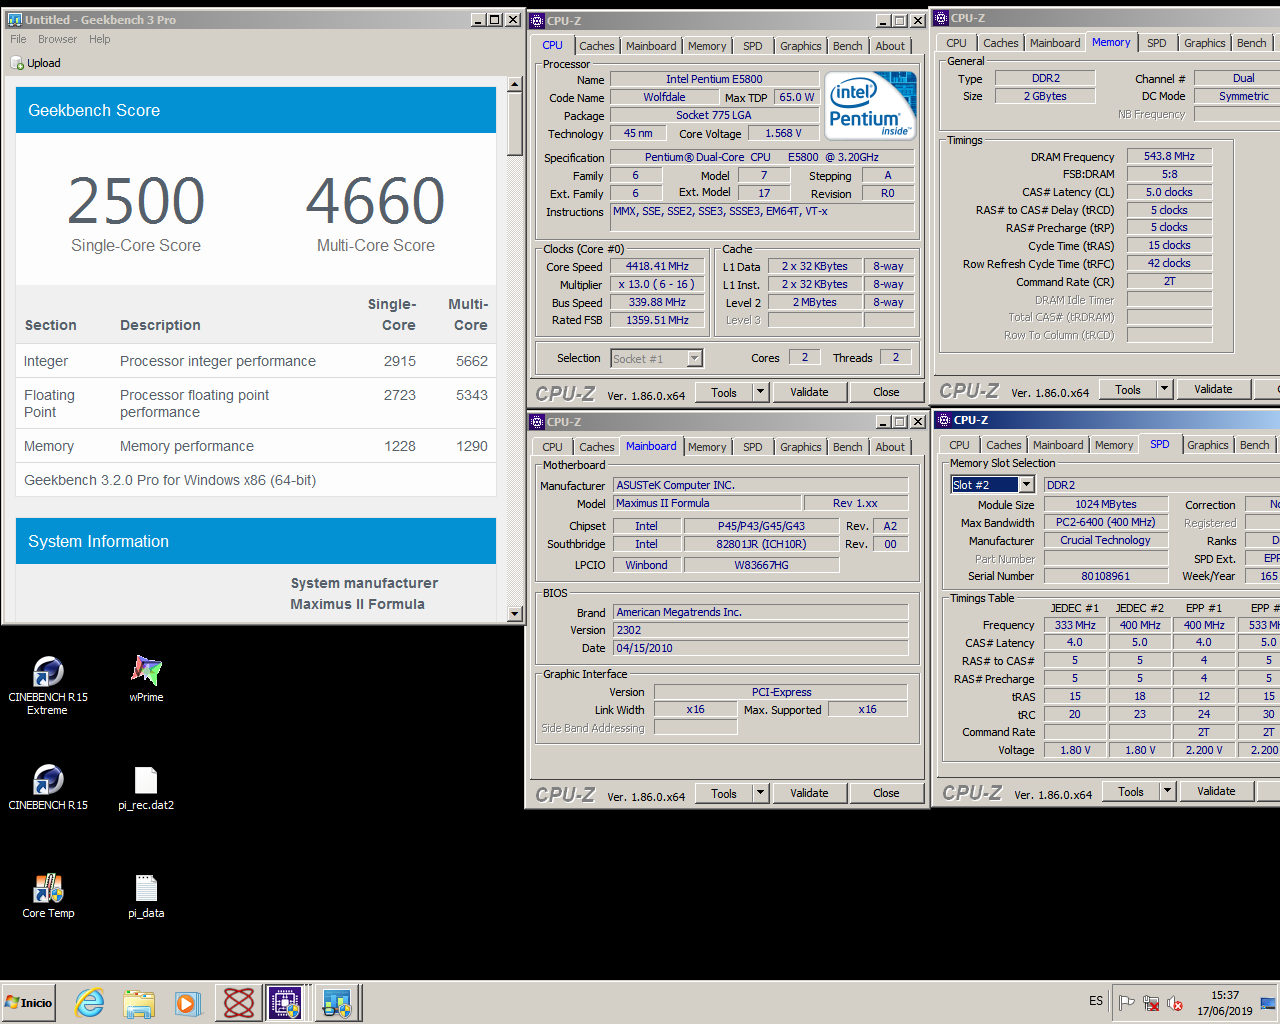Open Tools dropdown arrow in SPD window

tap(1167, 791)
